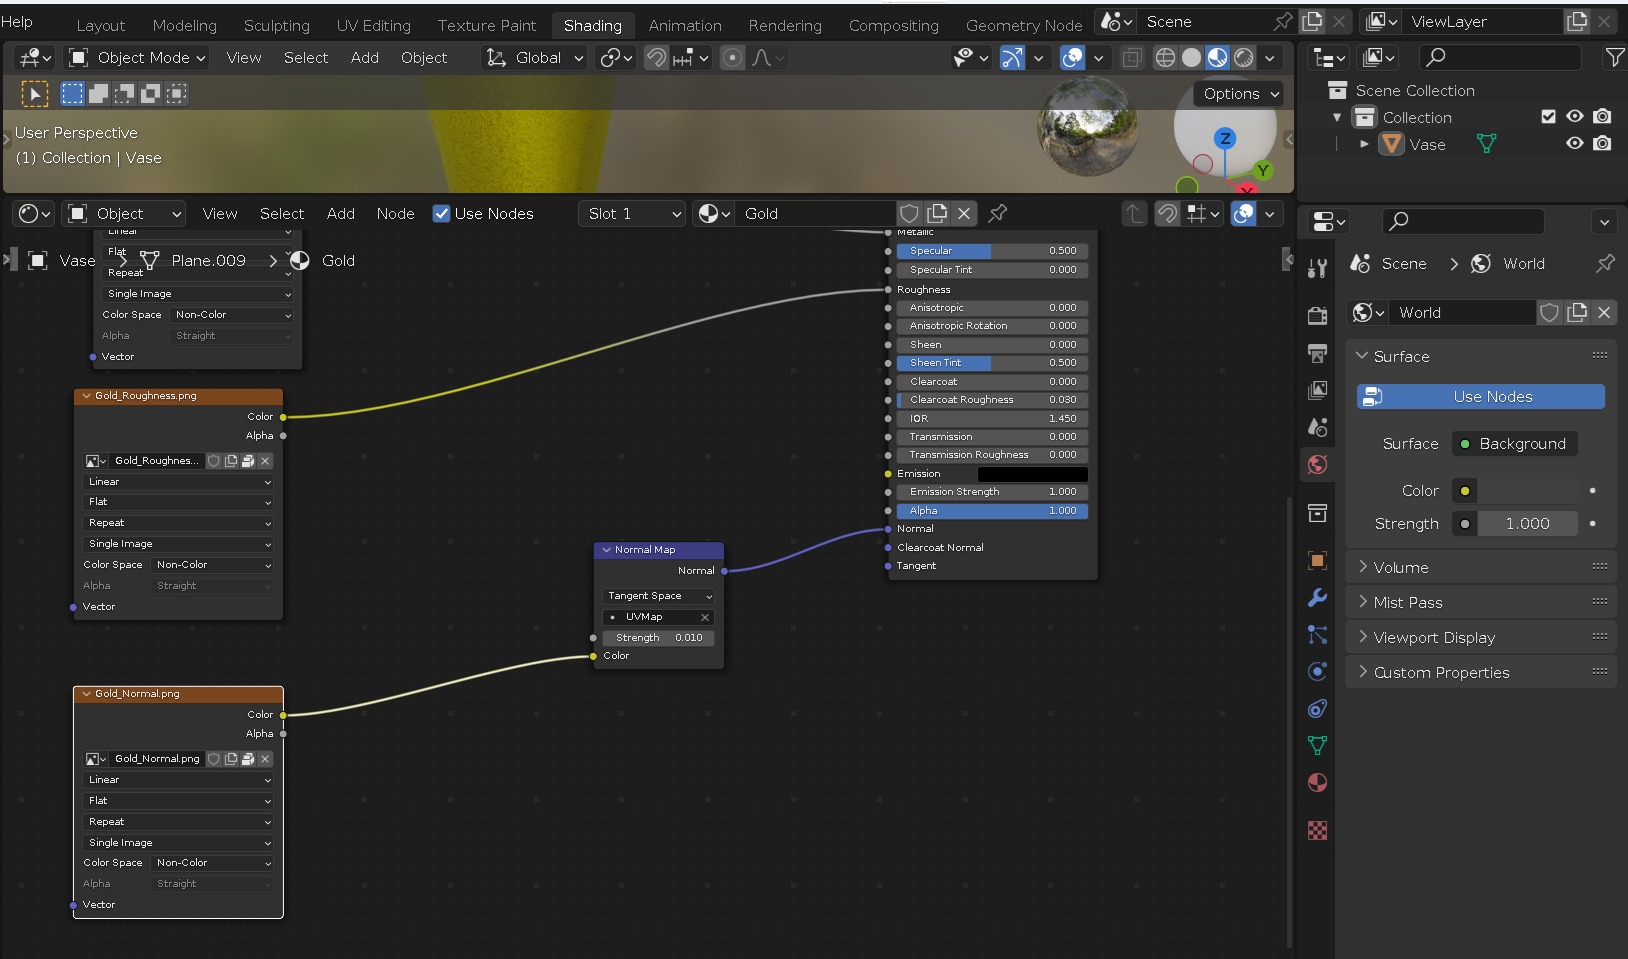Open the Slot 1 material slot dropdown
The image size is (1628, 959).
(632, 213)
